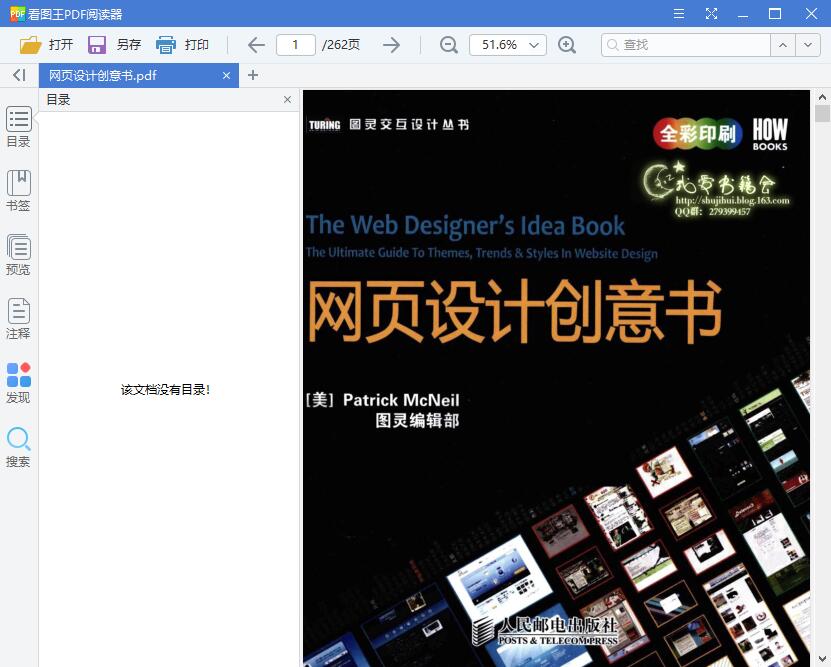
Task: Jump to next search result with down chevron
Action: [x=808, y=45]
